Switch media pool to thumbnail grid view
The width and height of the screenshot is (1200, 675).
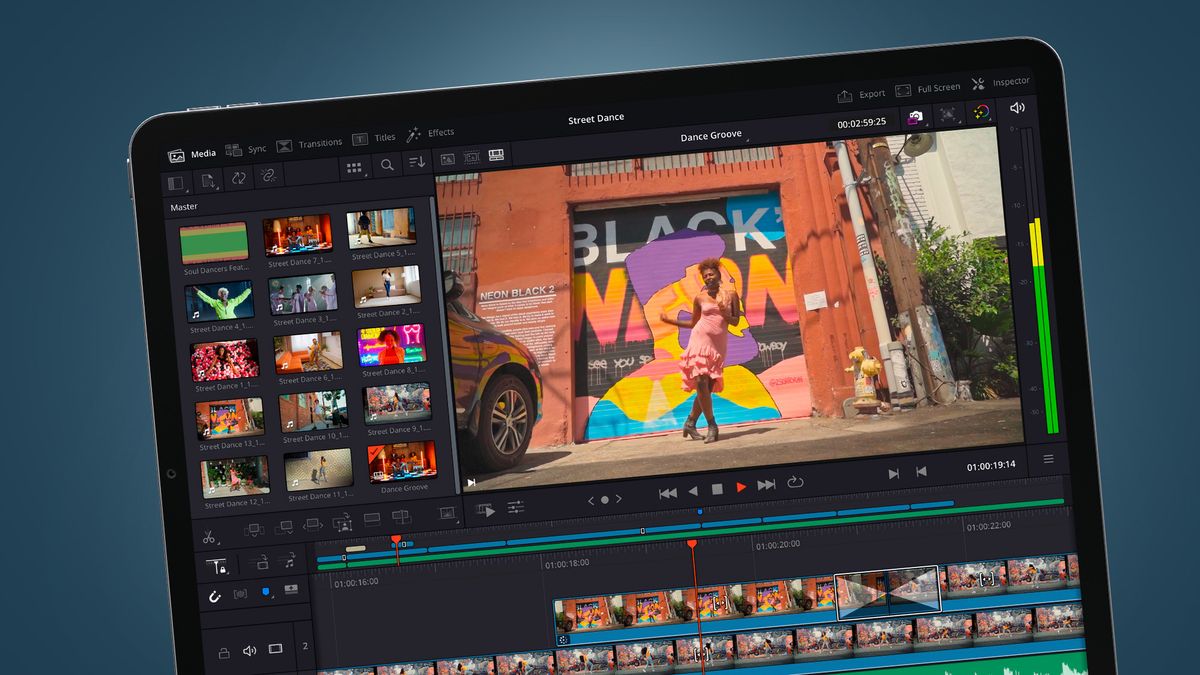(x=354, y=165)
